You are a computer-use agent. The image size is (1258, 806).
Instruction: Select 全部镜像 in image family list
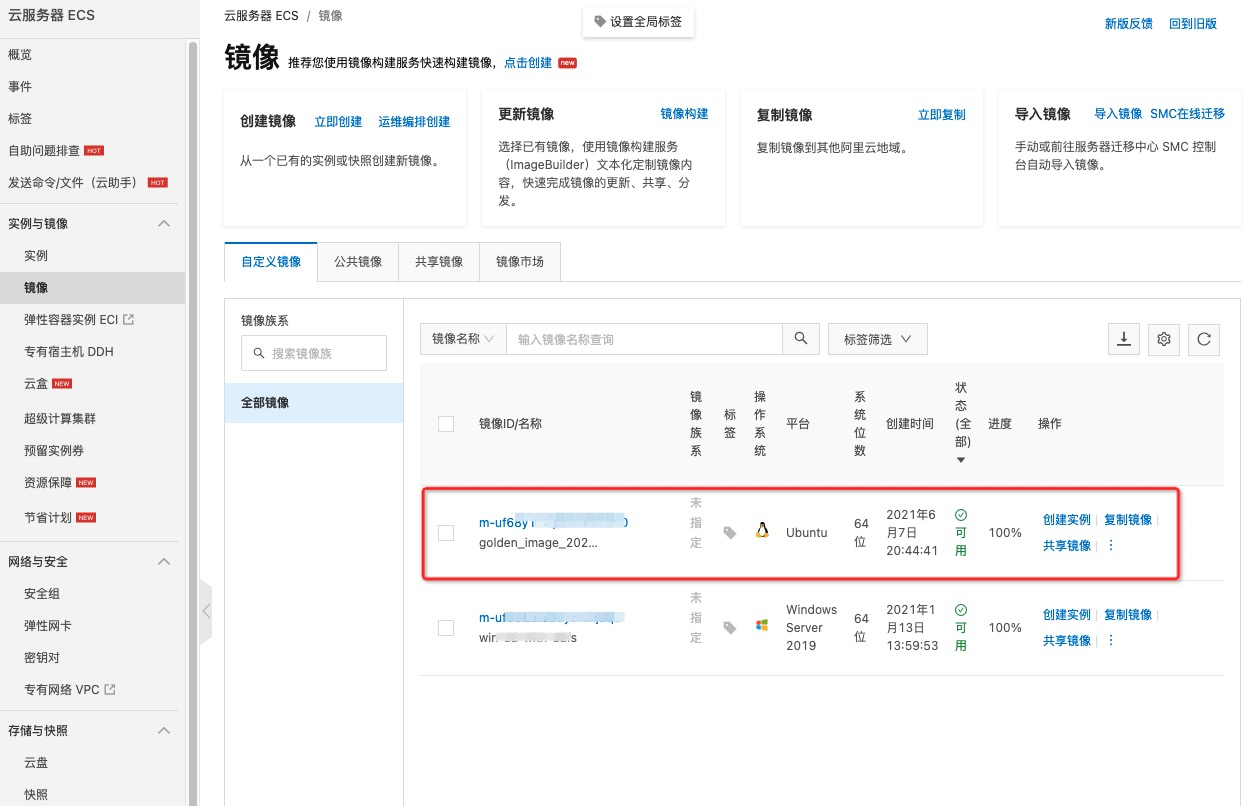(x=314, y=403)
